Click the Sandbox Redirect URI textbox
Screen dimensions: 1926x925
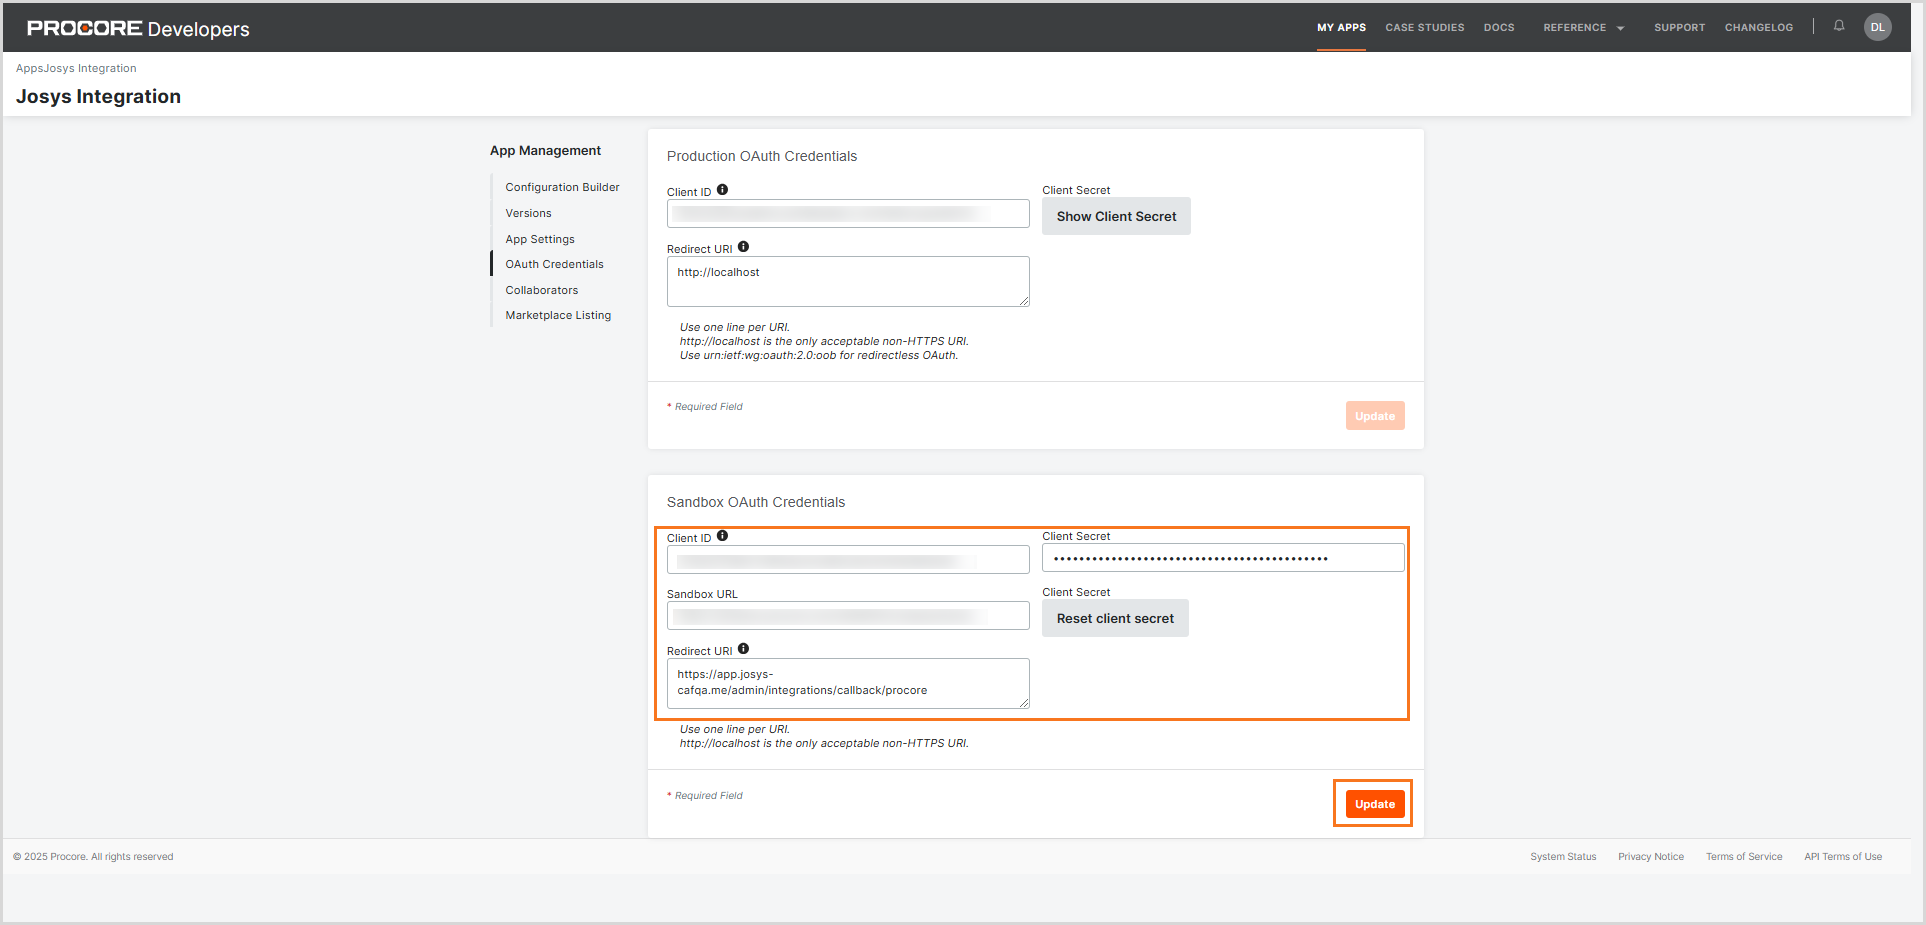coord(848,684)
